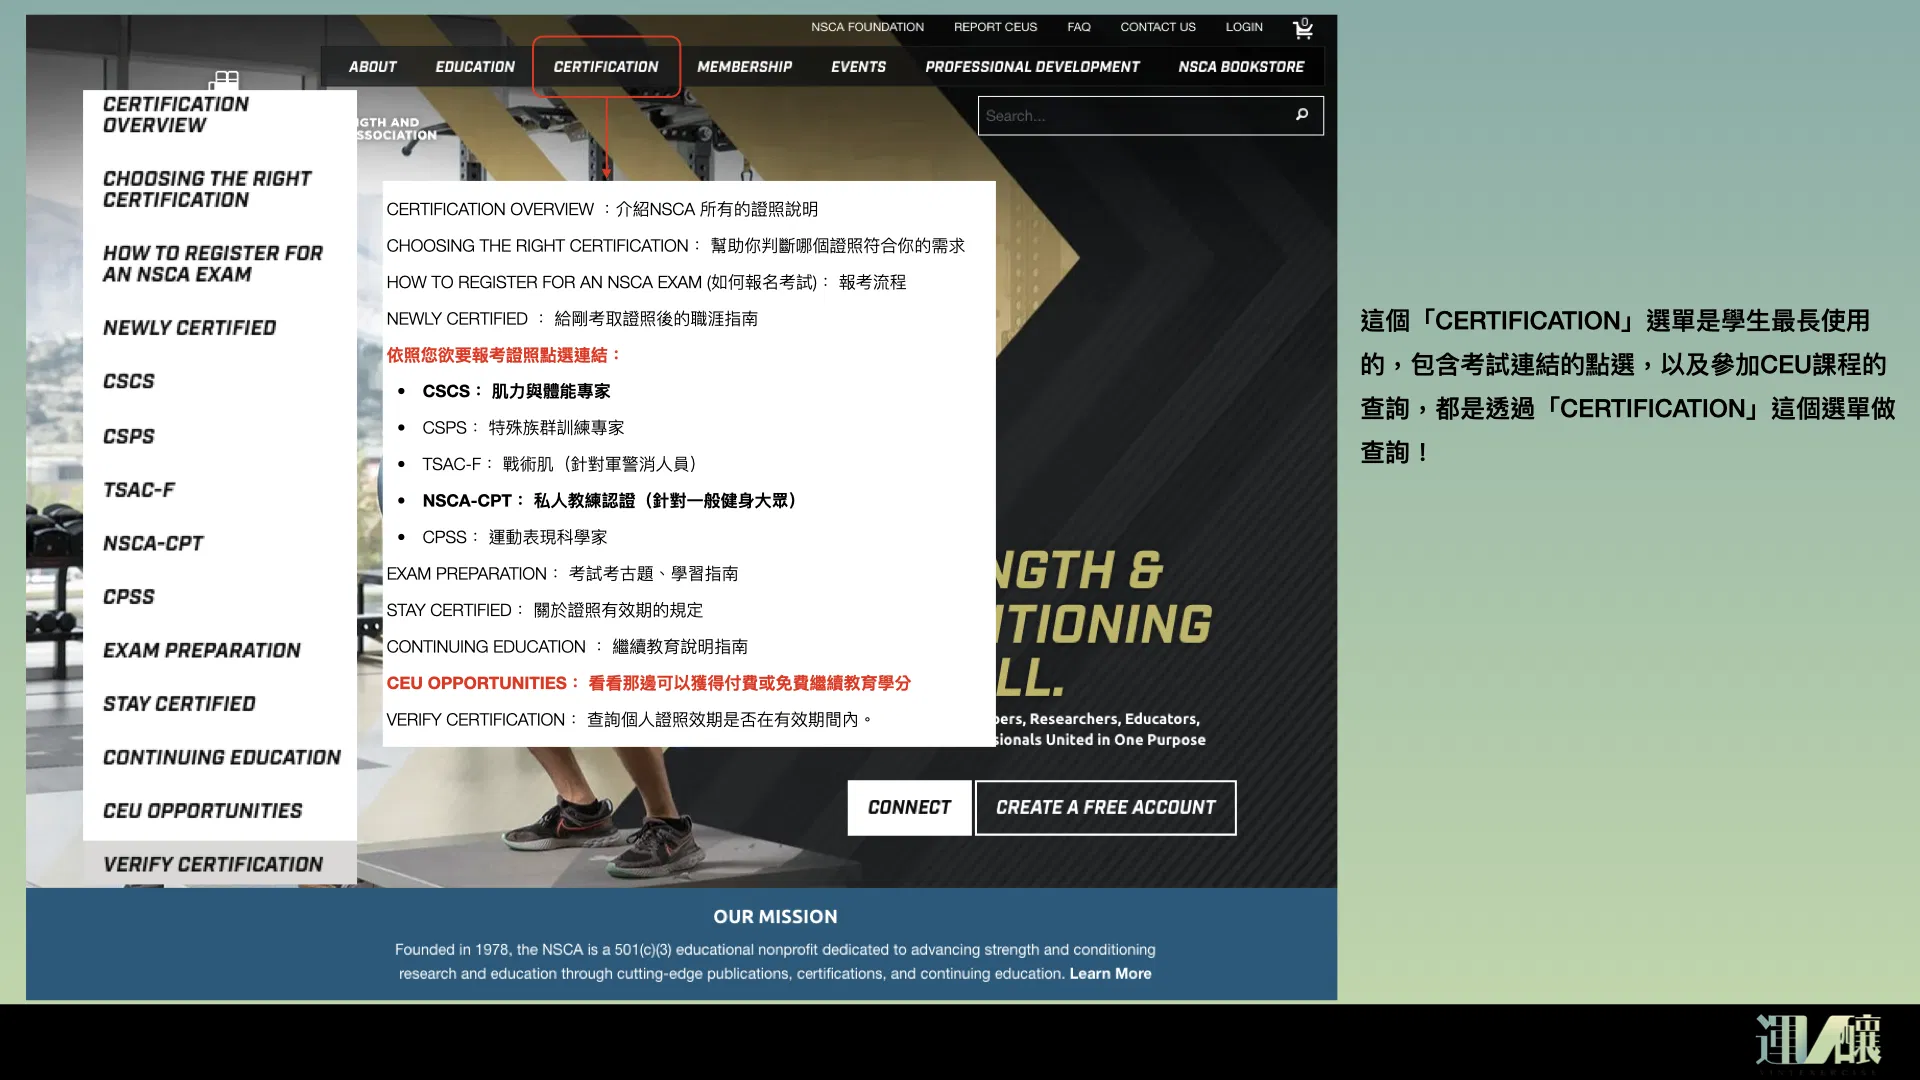Select CHOOSING THE RIGHT CERTIFICATION sidebar item
Viewport: 1920px width, 1080px height.
click(x=207, y=189)
